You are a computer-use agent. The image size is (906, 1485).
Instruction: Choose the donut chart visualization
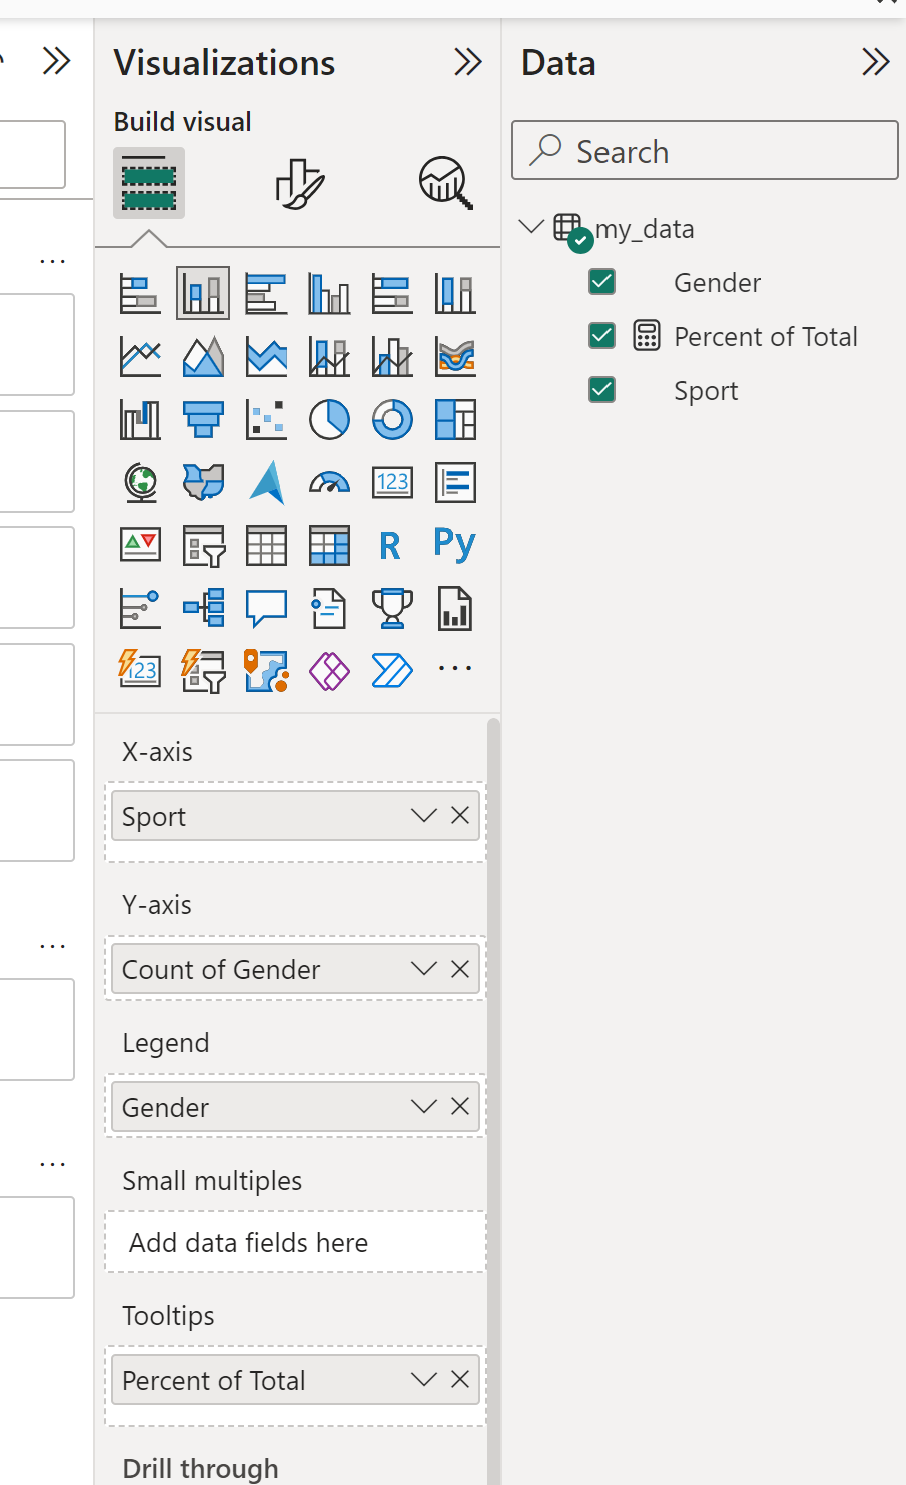coord(392,420)
